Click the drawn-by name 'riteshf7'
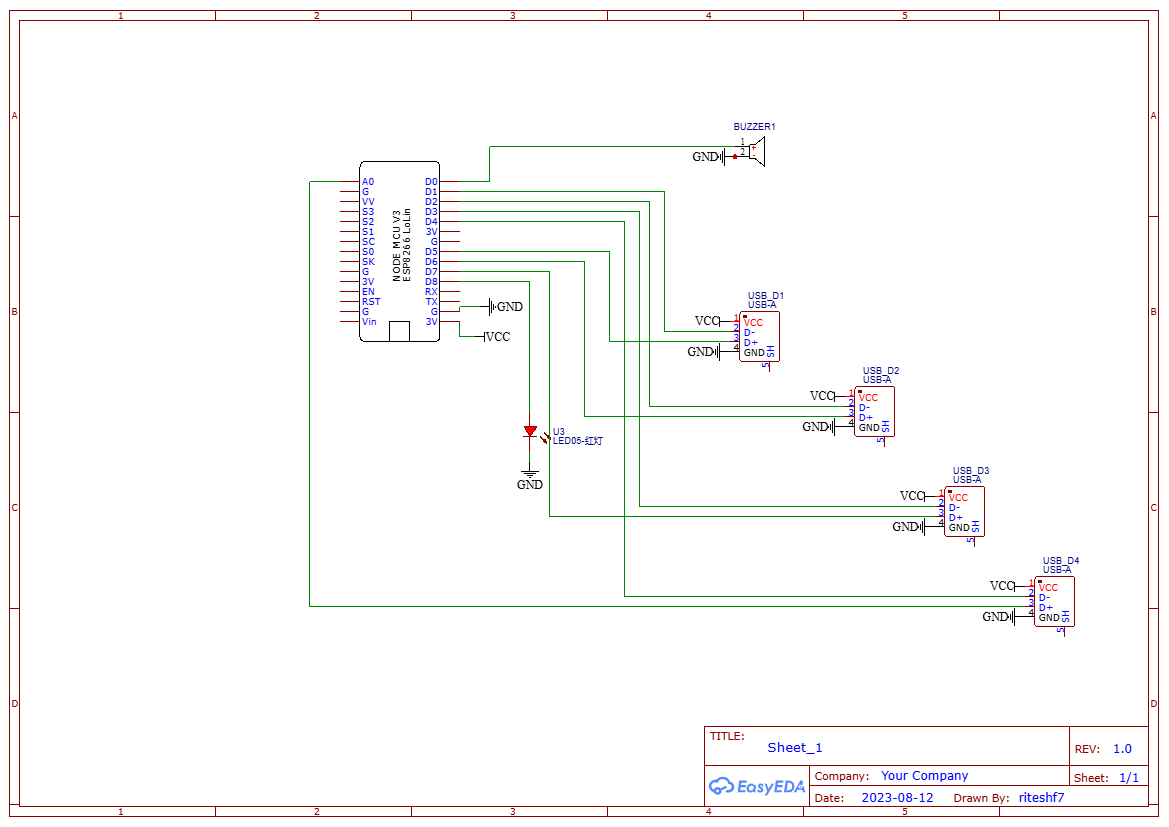 (1042, 798)
